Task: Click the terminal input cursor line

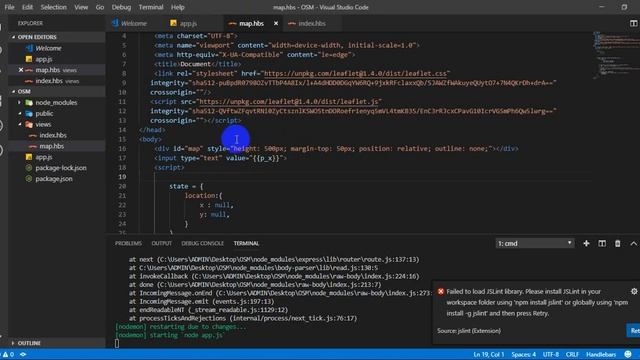Action: 117,343
